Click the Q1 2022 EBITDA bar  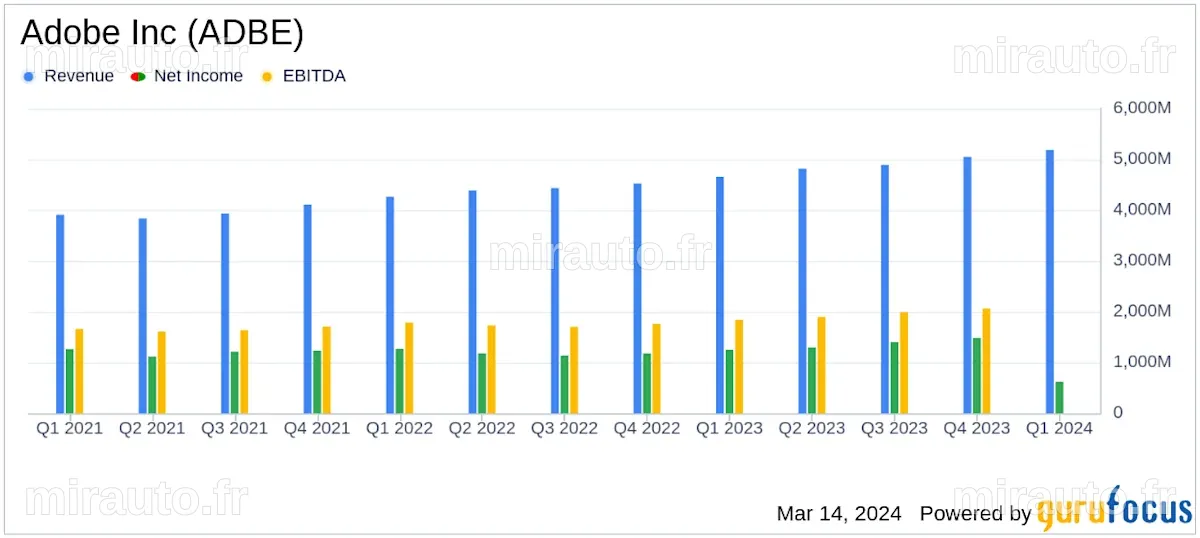(x=409, y=368)
